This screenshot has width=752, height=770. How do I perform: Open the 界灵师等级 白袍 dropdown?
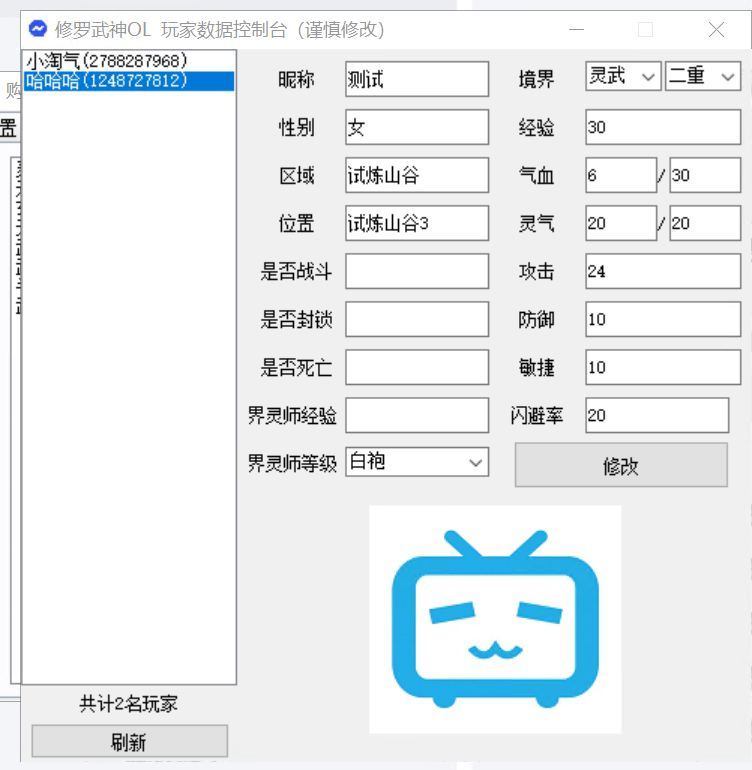[x=417, y=462]
